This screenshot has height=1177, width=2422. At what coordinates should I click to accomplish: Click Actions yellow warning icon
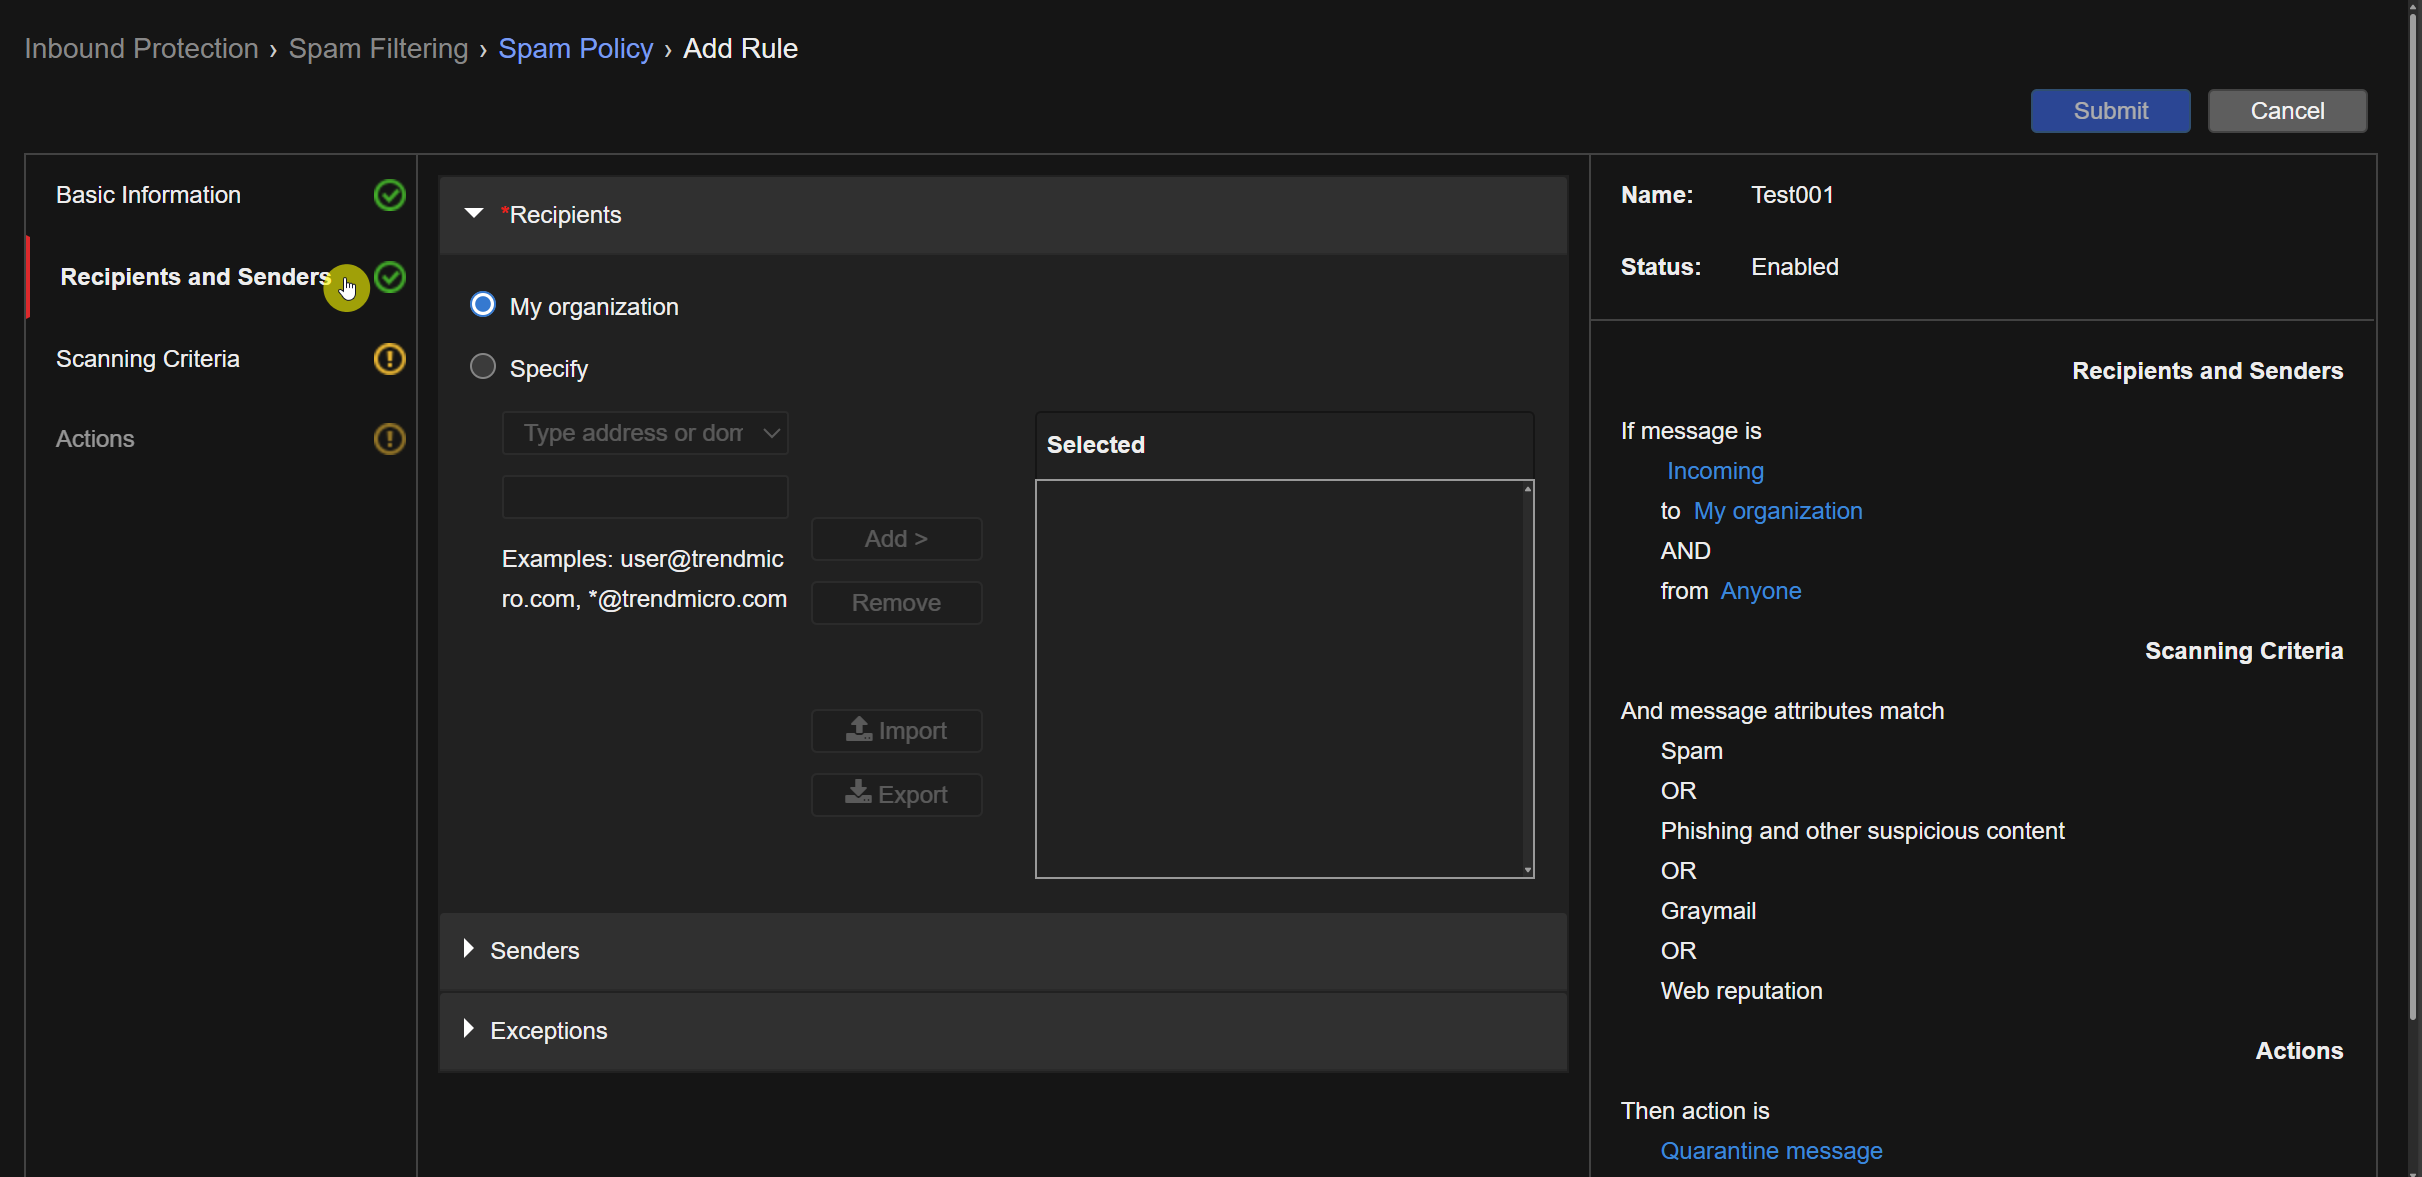[x=389, y=439]
